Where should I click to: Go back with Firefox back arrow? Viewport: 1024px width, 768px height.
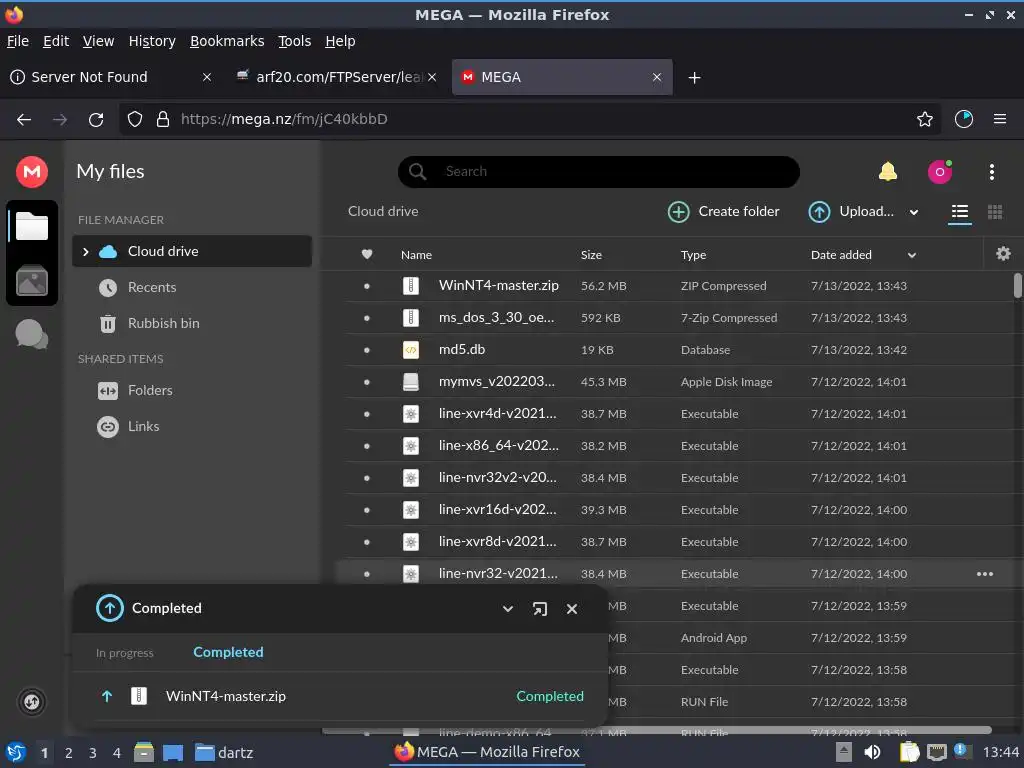(x=24, y=120)
